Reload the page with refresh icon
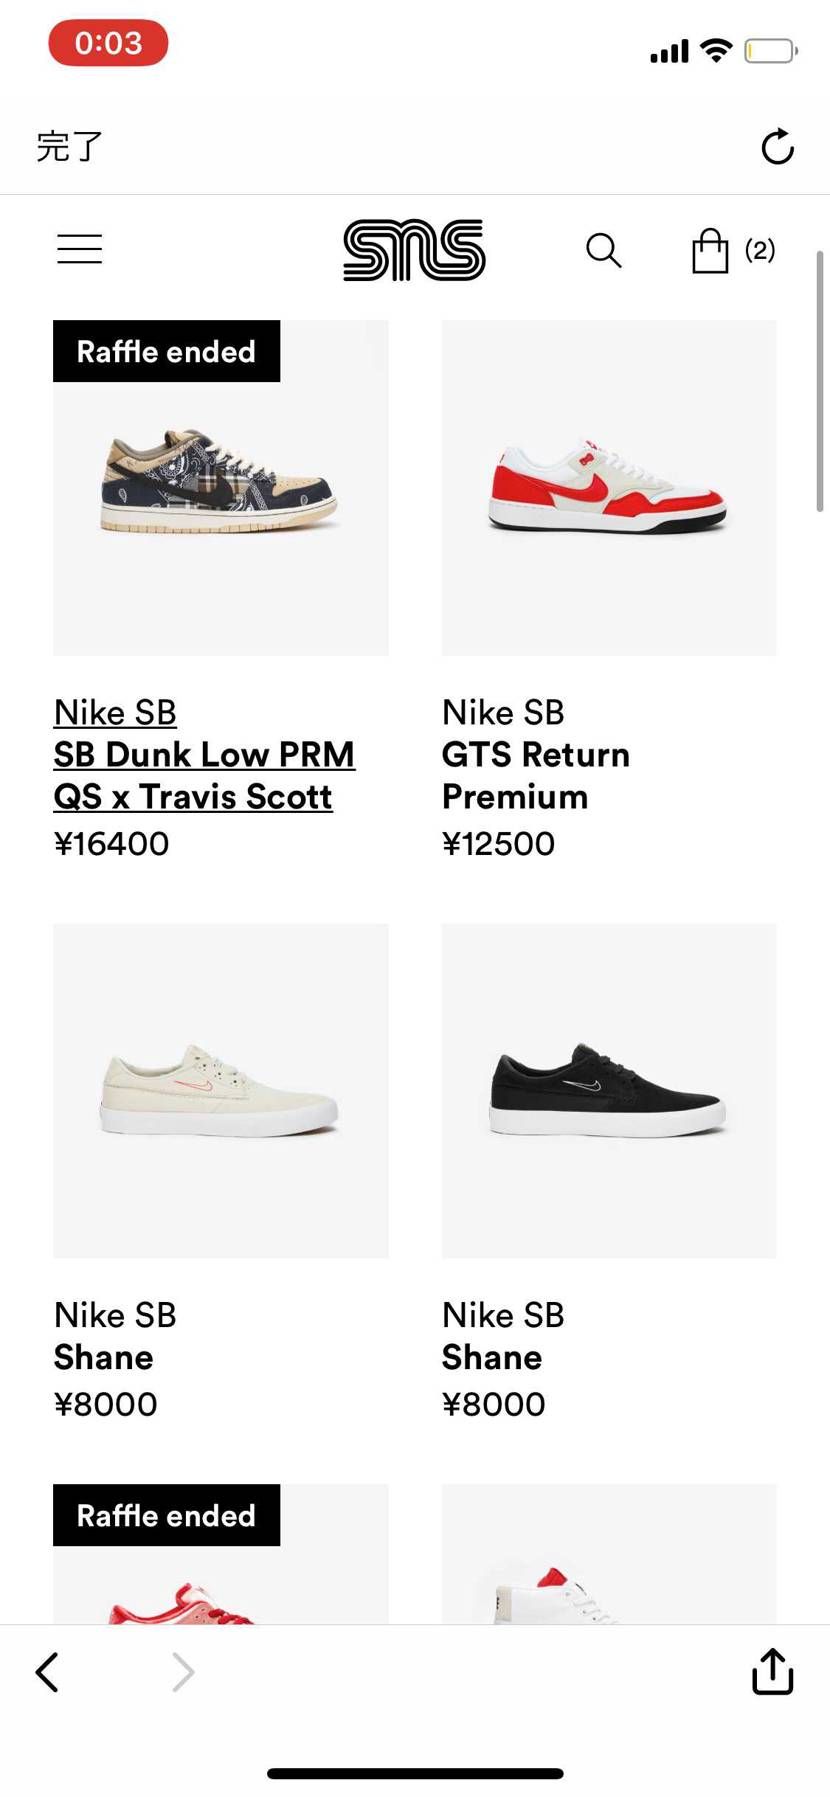 coord(777,147)
